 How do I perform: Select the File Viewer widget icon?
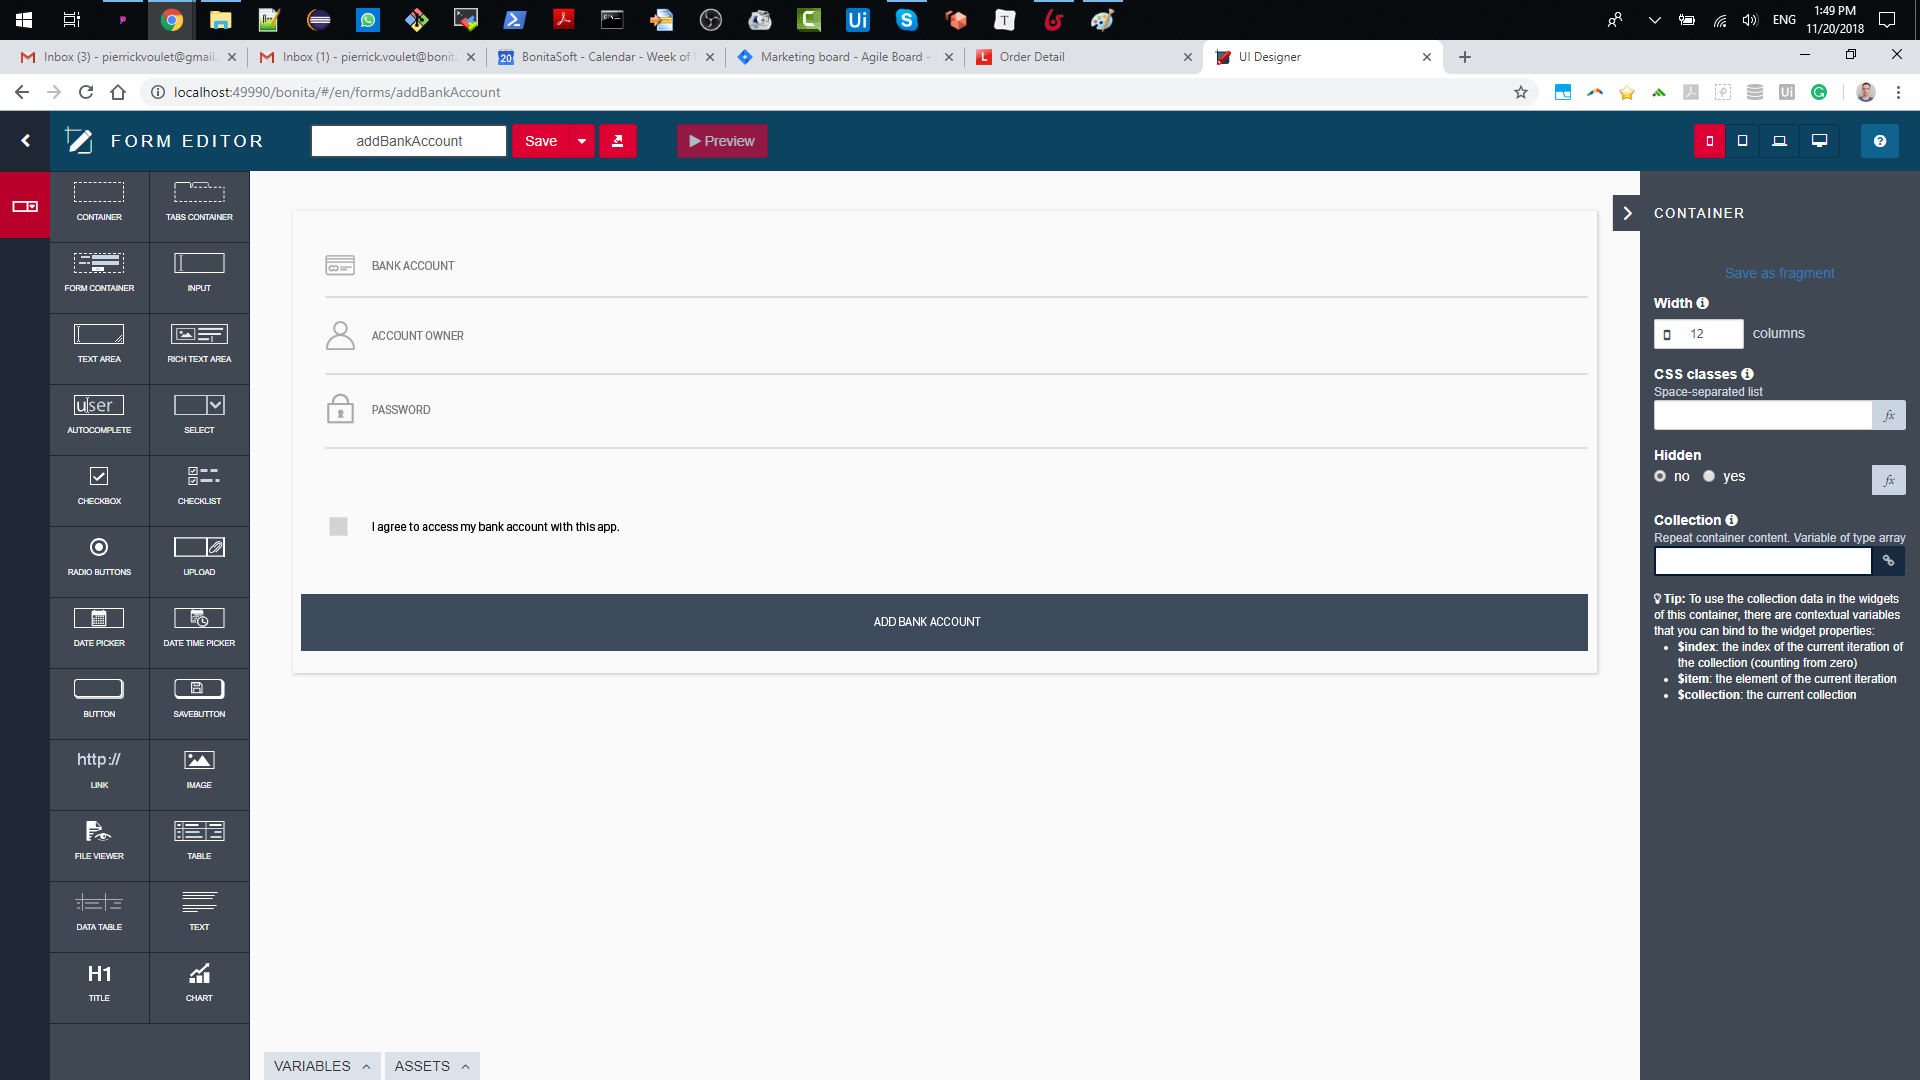tap(99, 837)
